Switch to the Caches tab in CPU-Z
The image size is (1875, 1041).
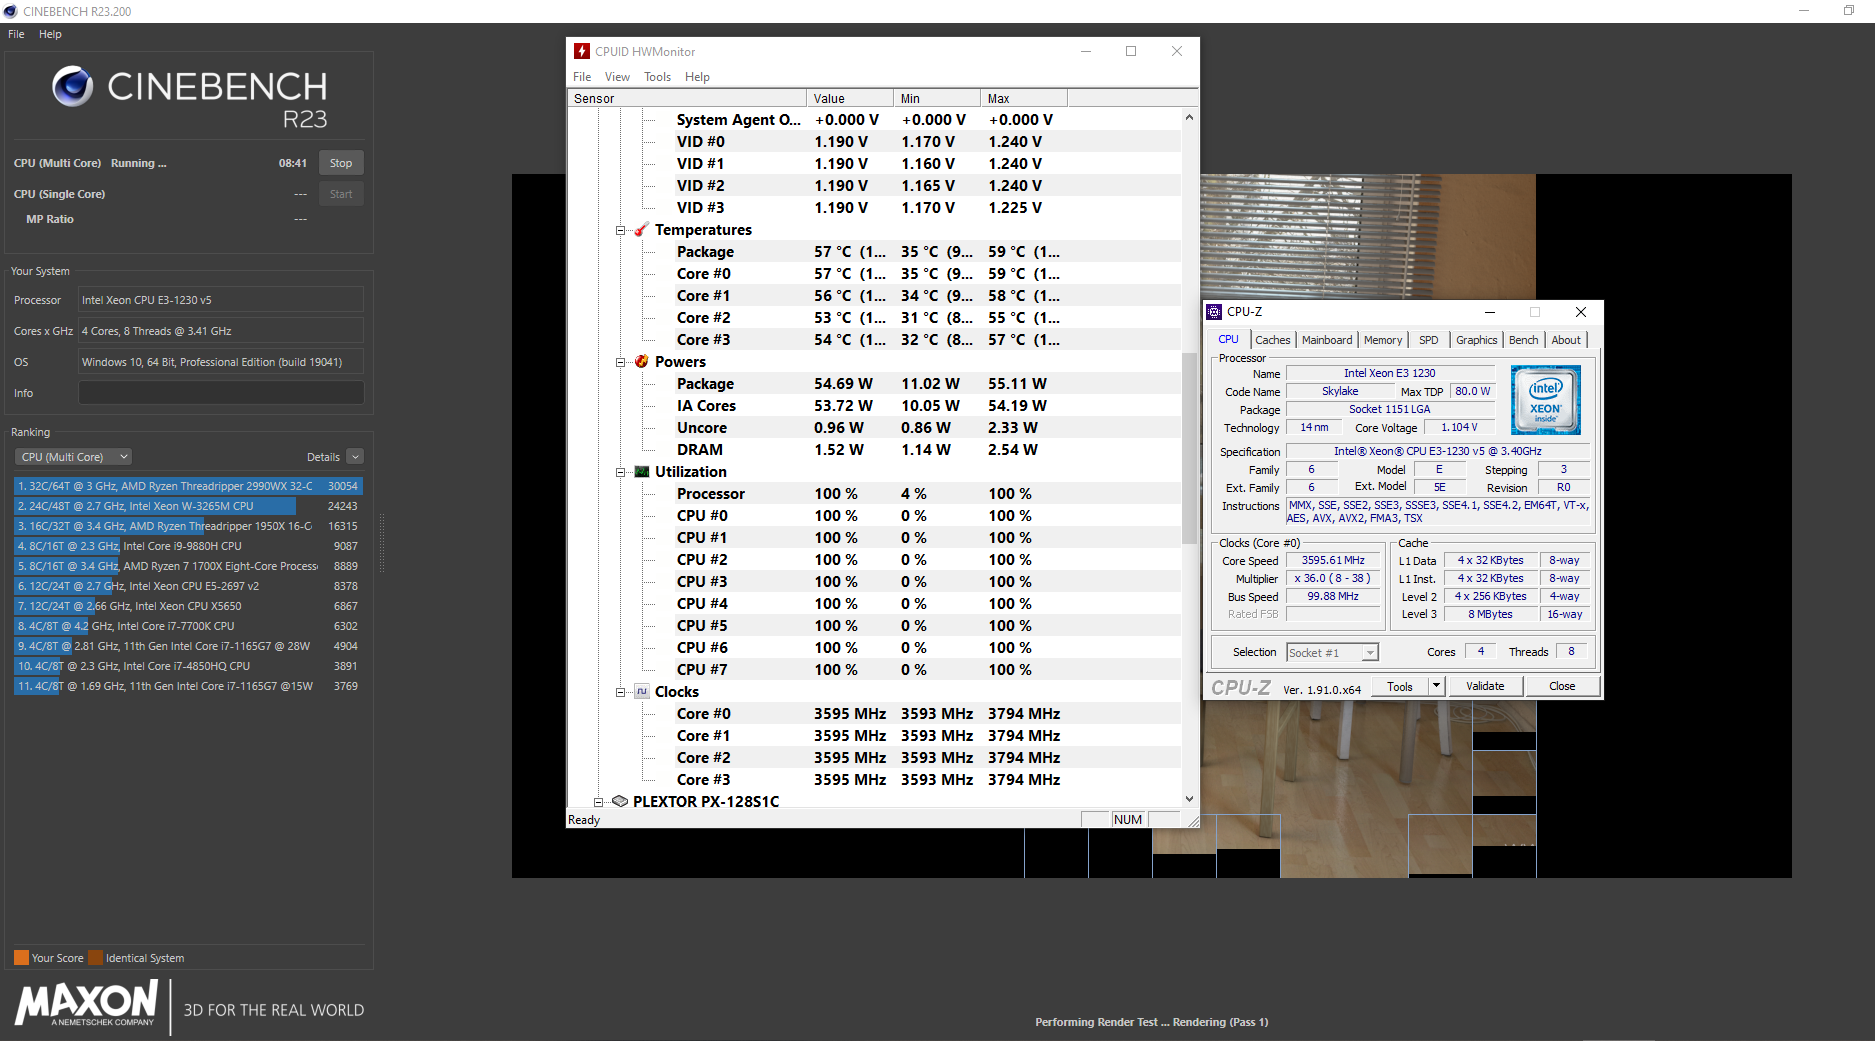[x=1273, y=340]
